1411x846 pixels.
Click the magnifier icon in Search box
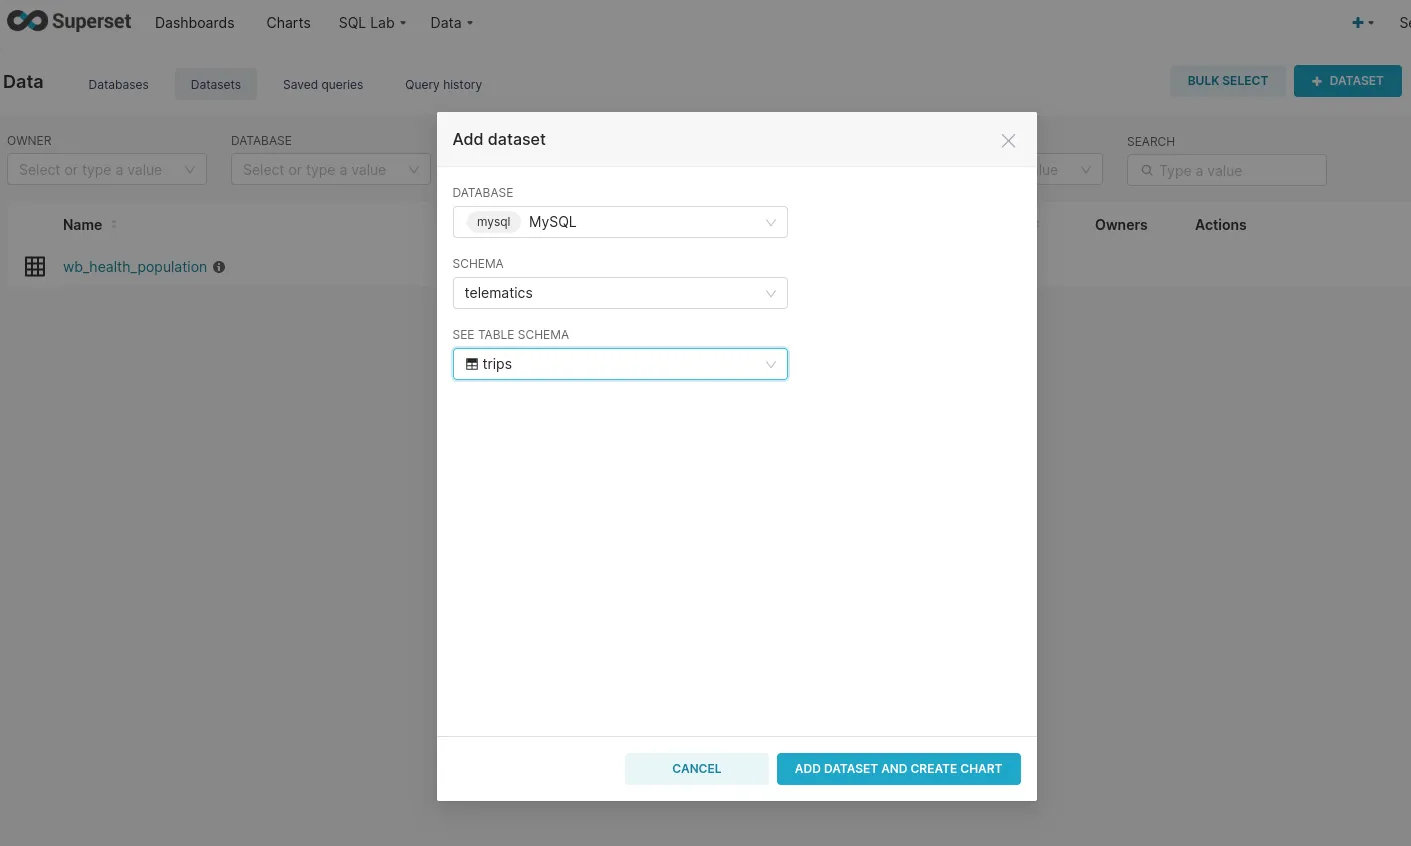tap(1147, 171)
